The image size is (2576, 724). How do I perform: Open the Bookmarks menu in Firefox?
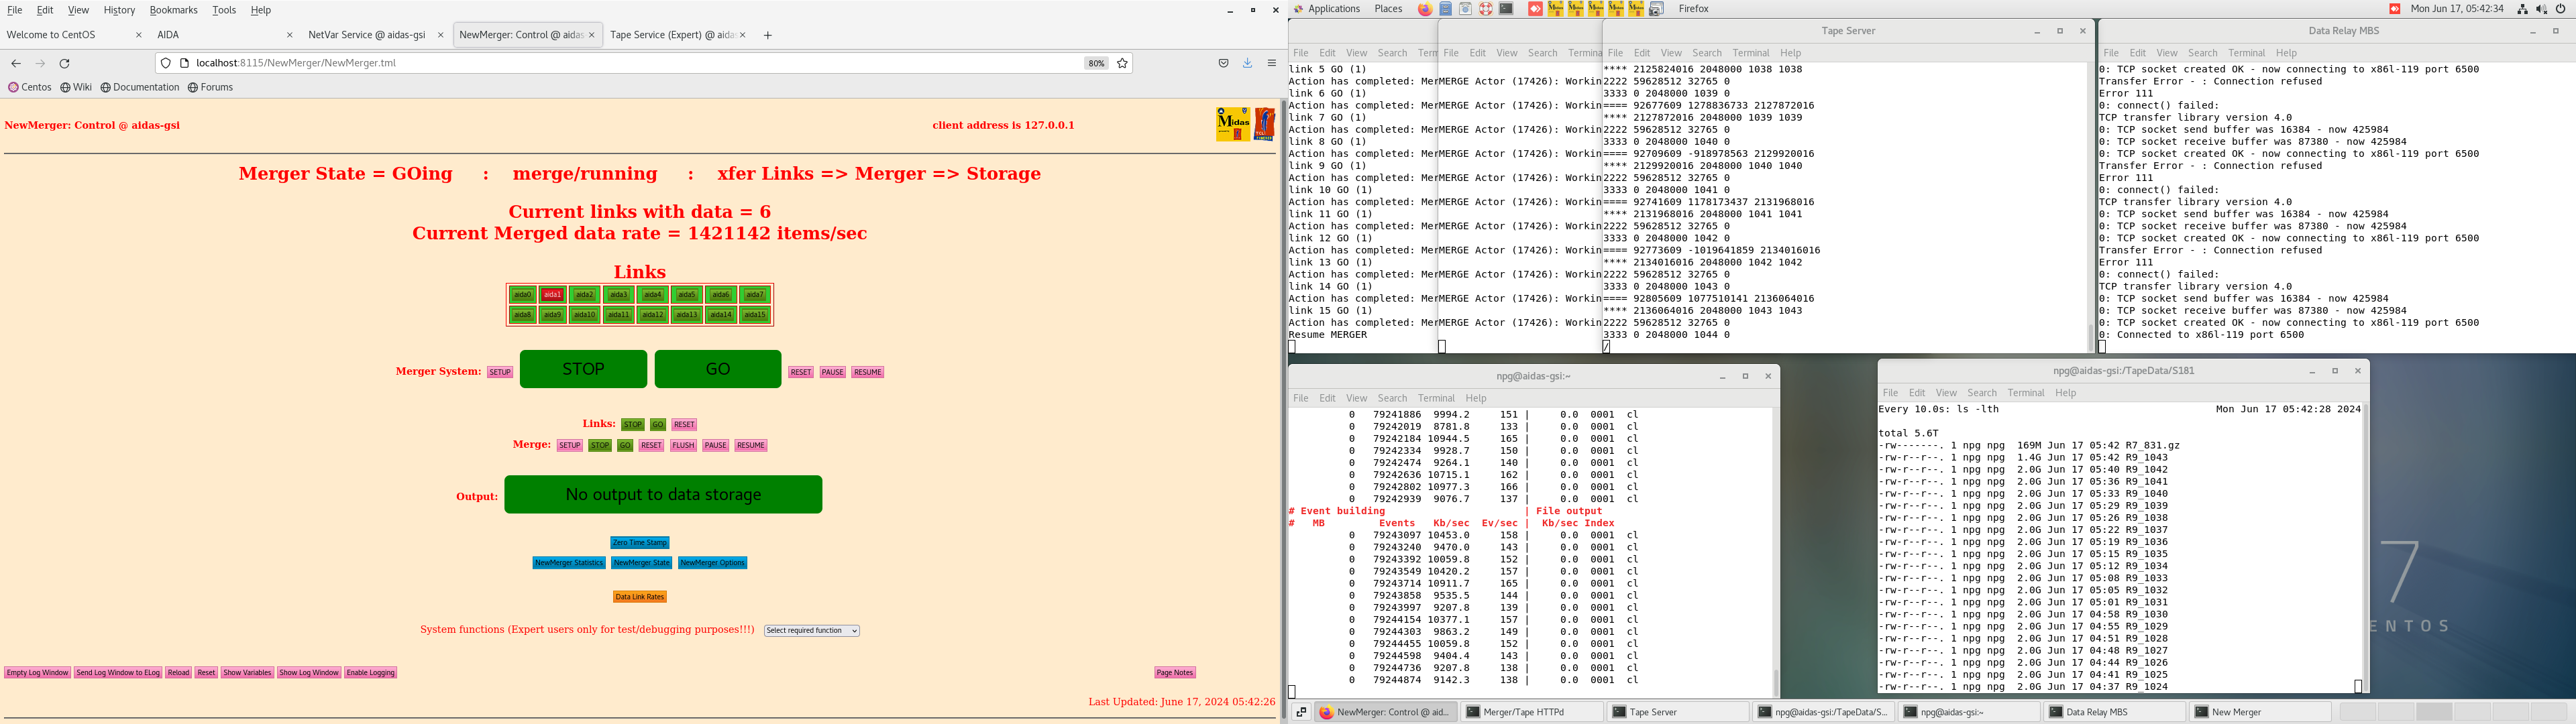tap(173, 10)
